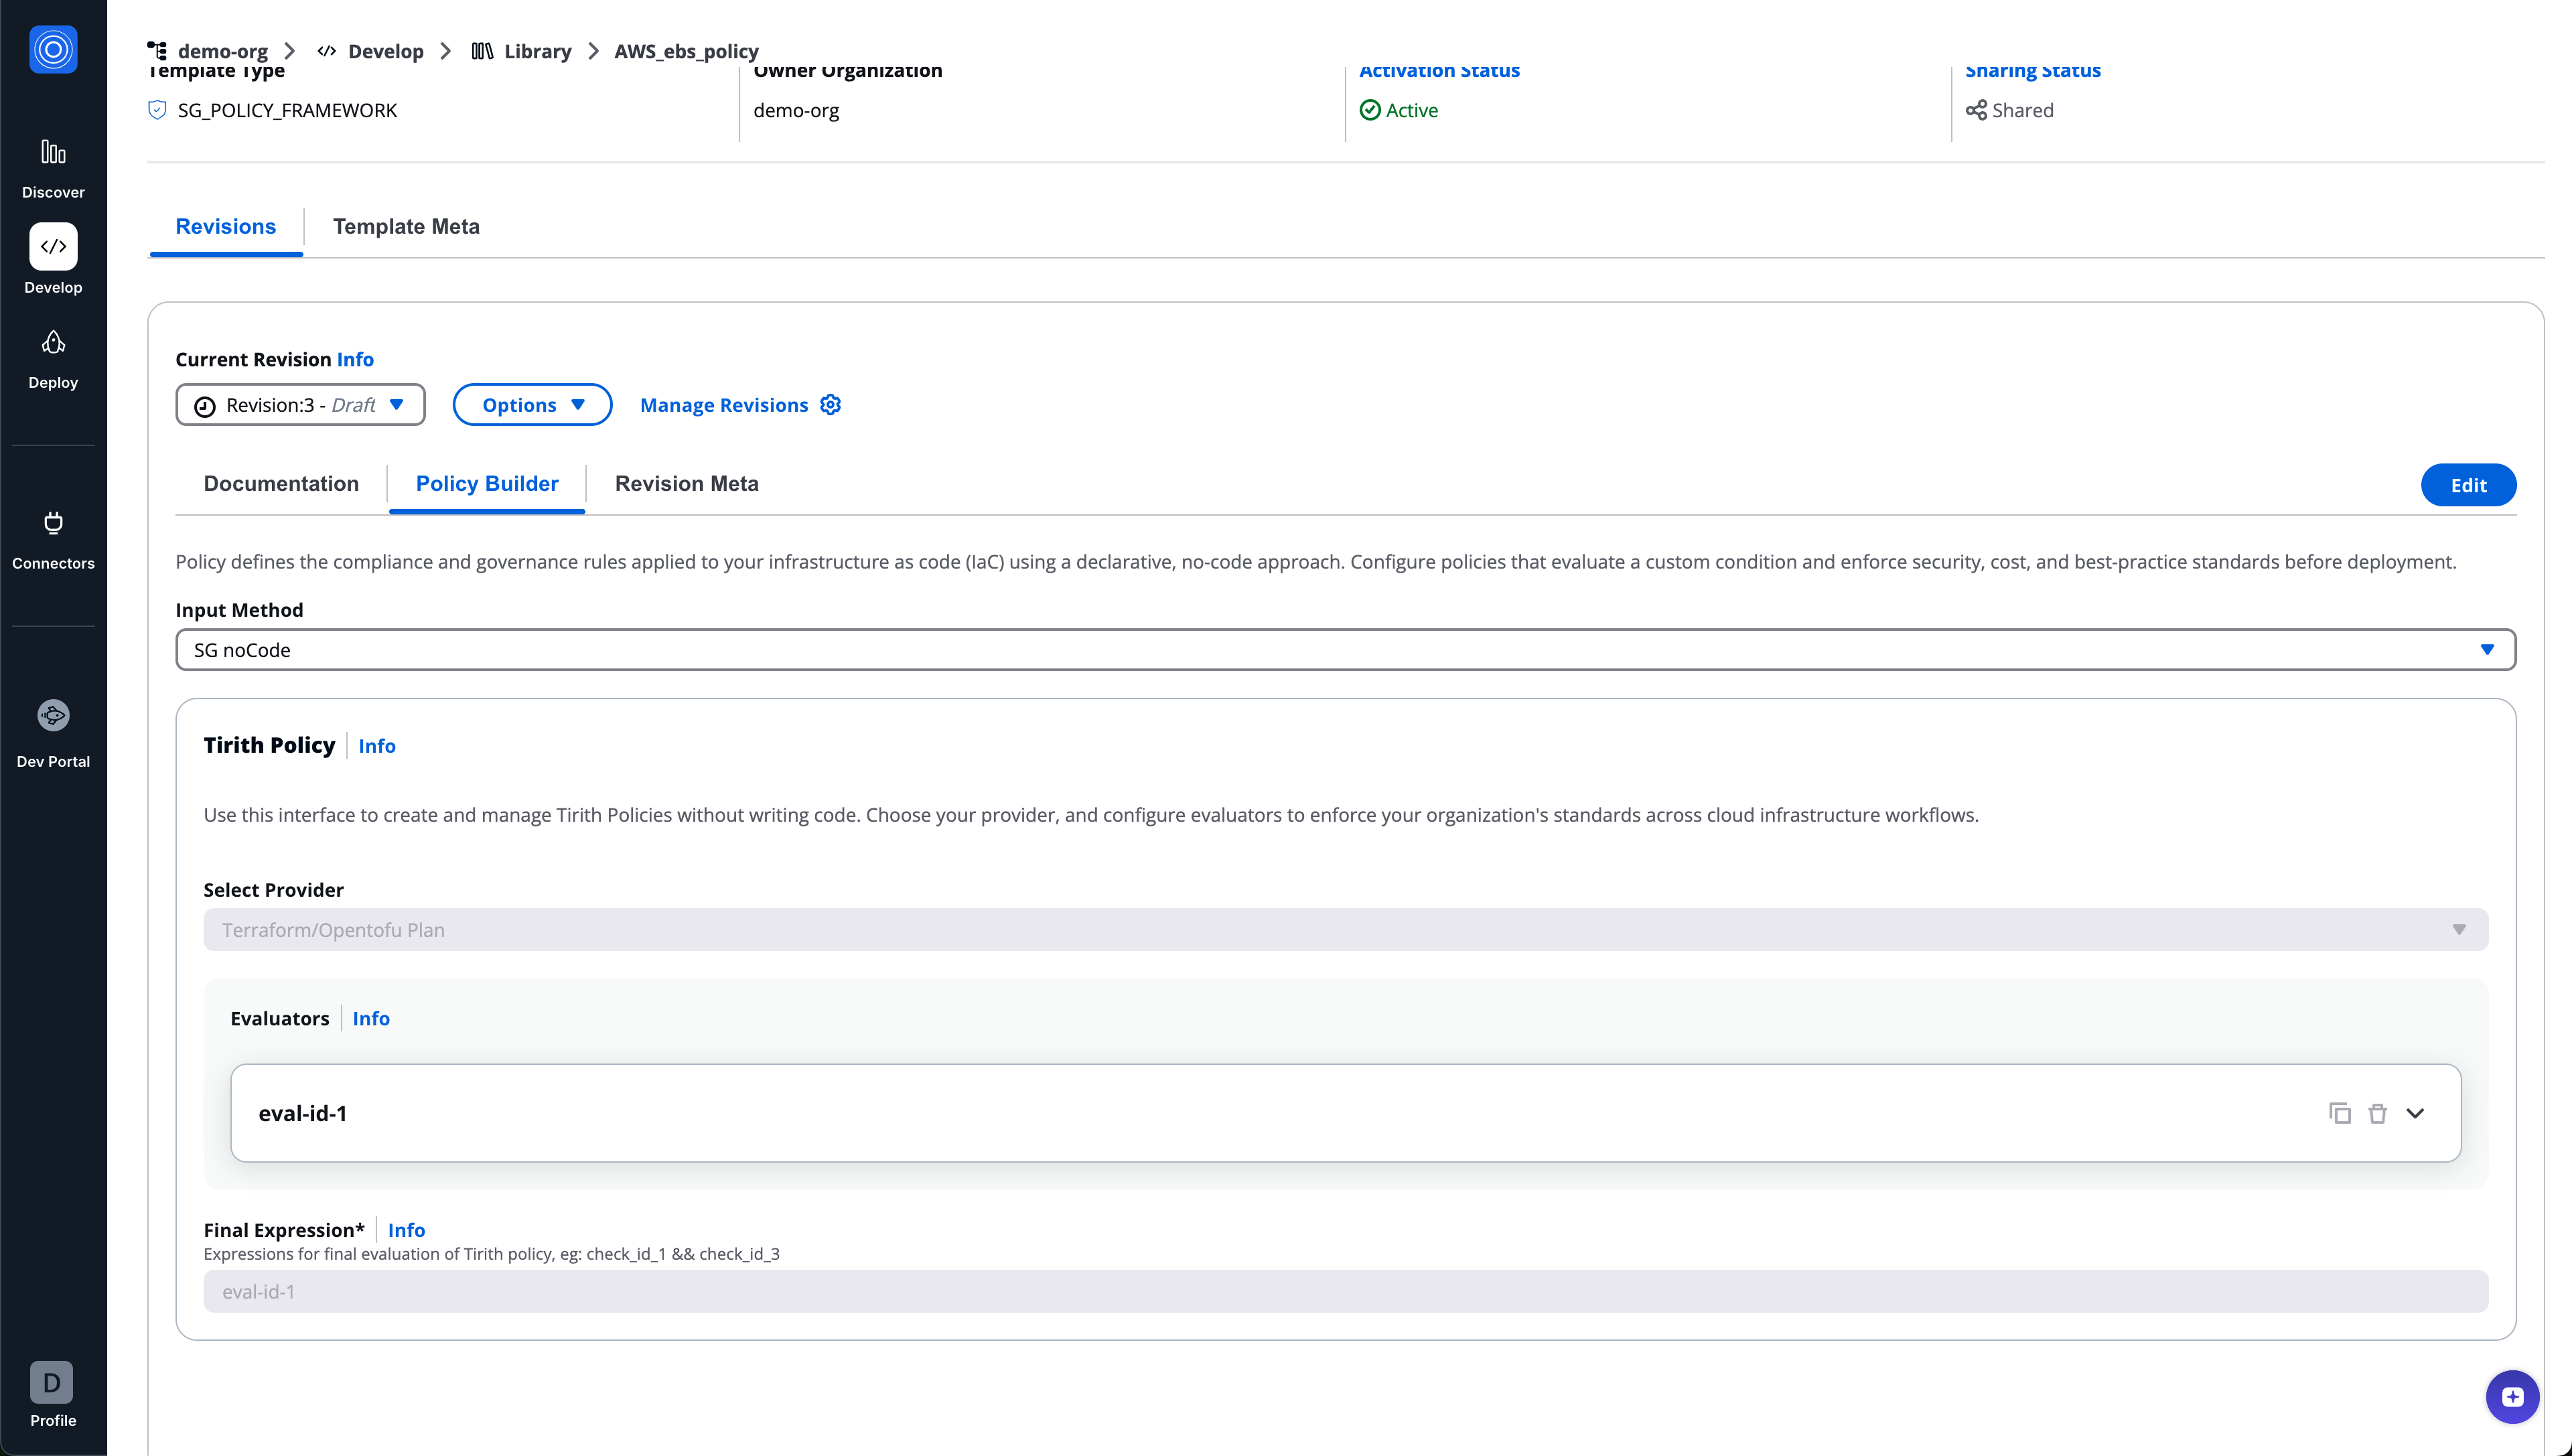This screenshot has width=2572, height=1456.
Task: Click inside the Final Expression input field
Action: tap(1345, 1291)
